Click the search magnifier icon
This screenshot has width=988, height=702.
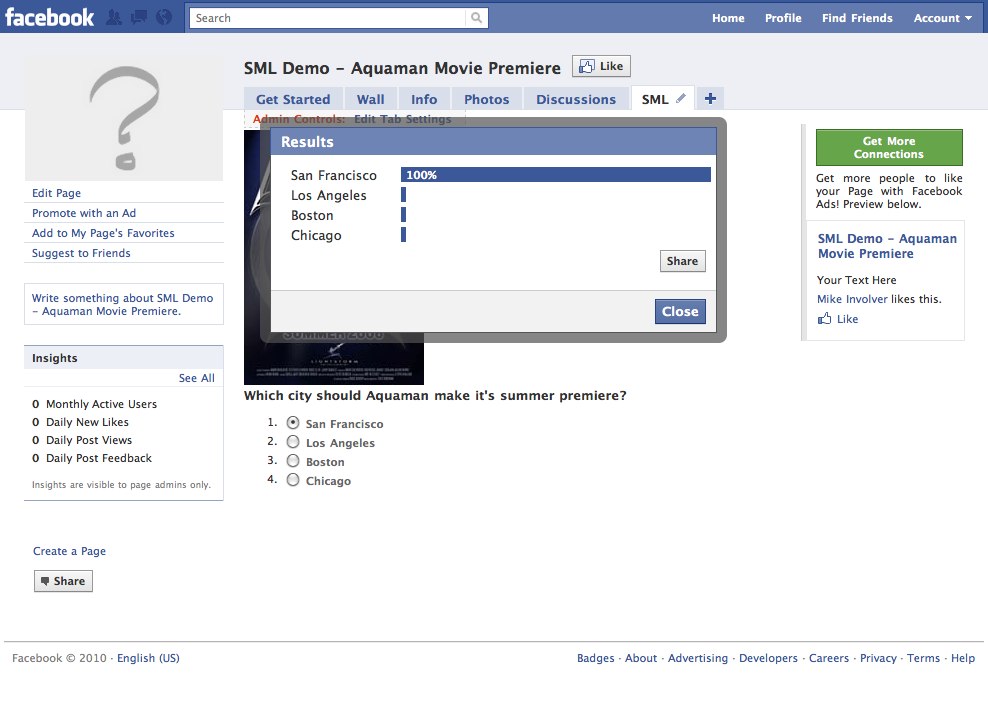pyautogui.click(x=476, y=18)
